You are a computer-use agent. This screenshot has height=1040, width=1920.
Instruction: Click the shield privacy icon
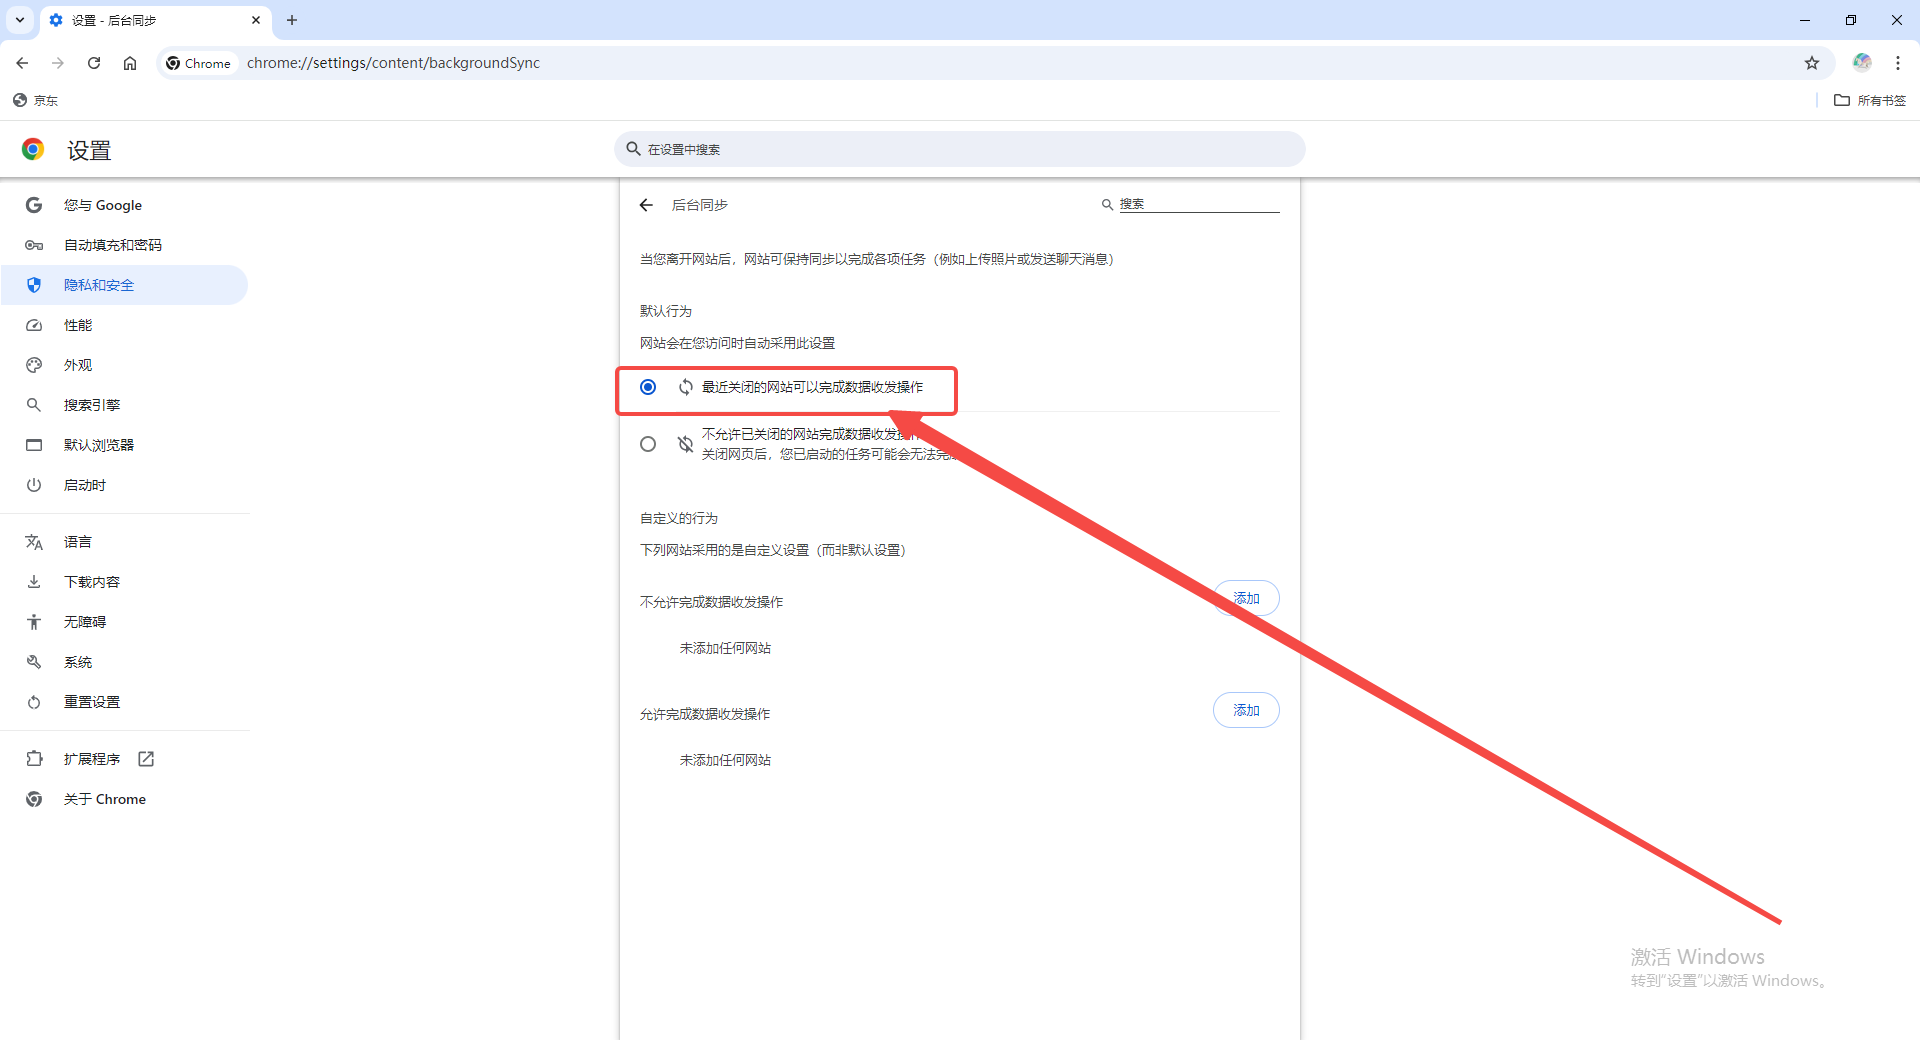click(34, 285)
